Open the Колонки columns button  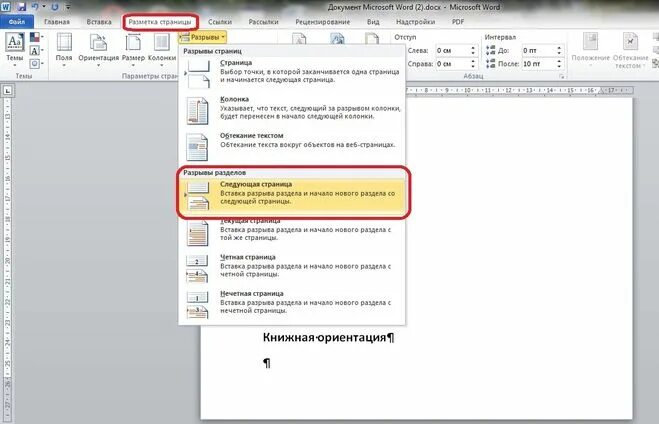pyautogui.click(x=162, y=50)
